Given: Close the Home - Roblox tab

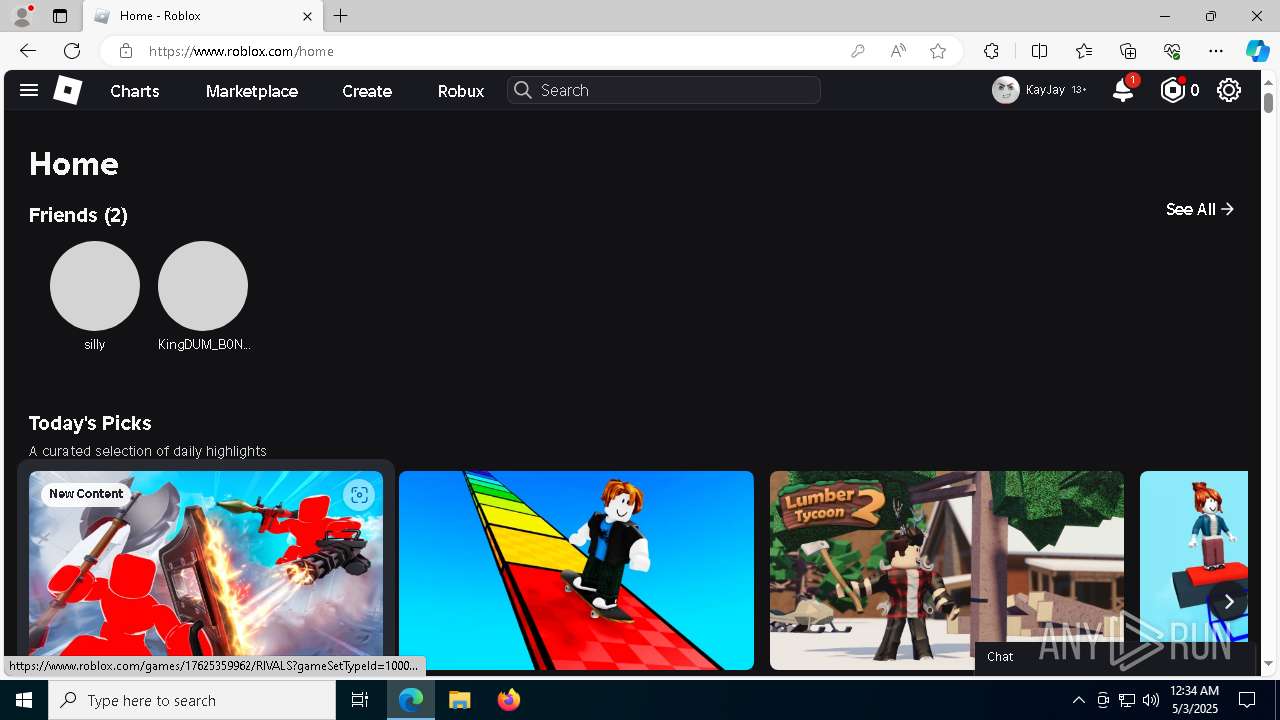Looking at the screenshot, I should point(307,16).
